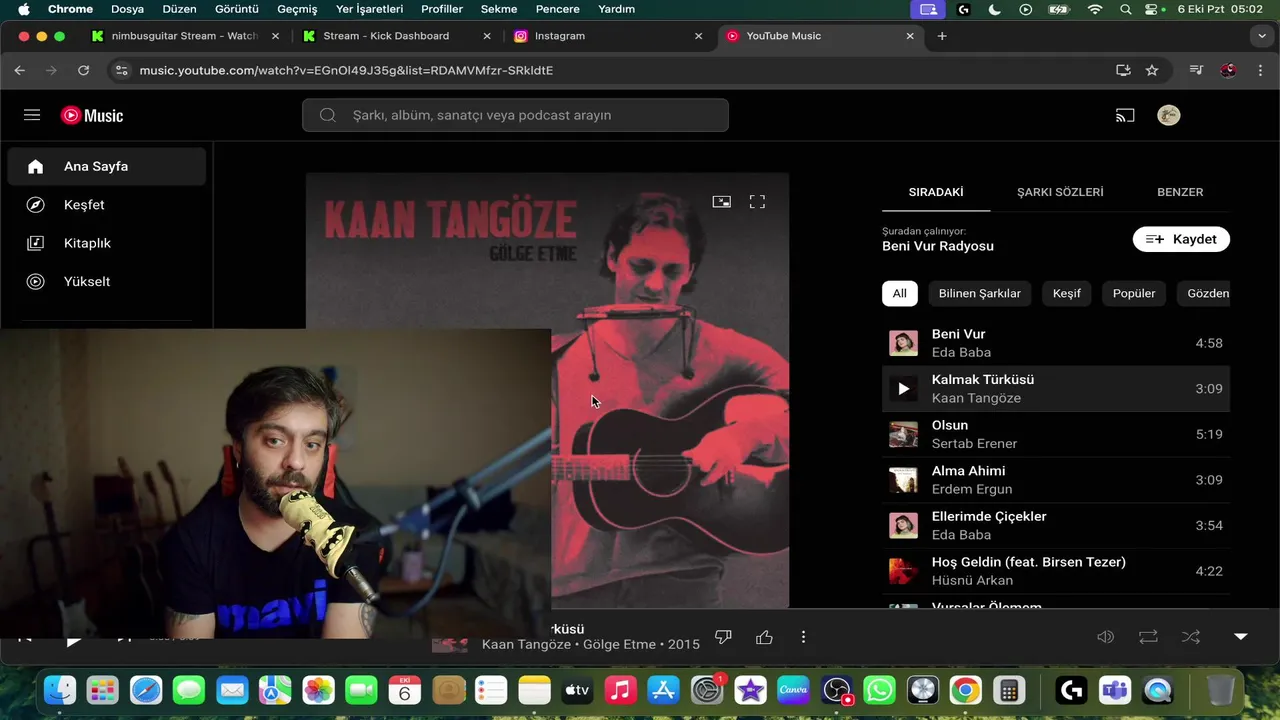Open the Wi-Fi status menu
Image resolution: width=1280 pixels, height=720 pixels.
[x=1095, y=9]
